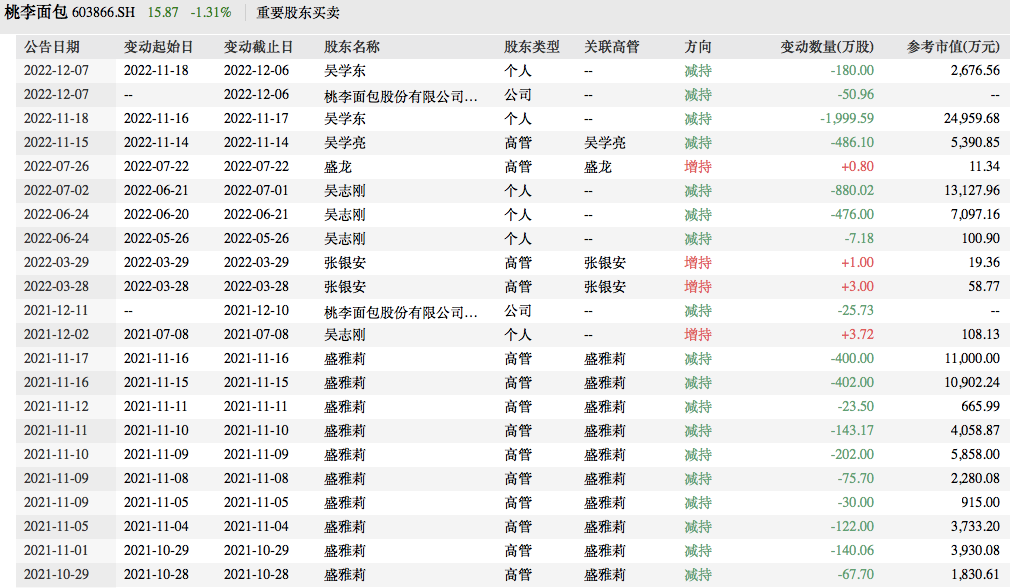This screenshot has height=588, width=1010.
Task: Click the market value 108.13
Action: point(980,334)
